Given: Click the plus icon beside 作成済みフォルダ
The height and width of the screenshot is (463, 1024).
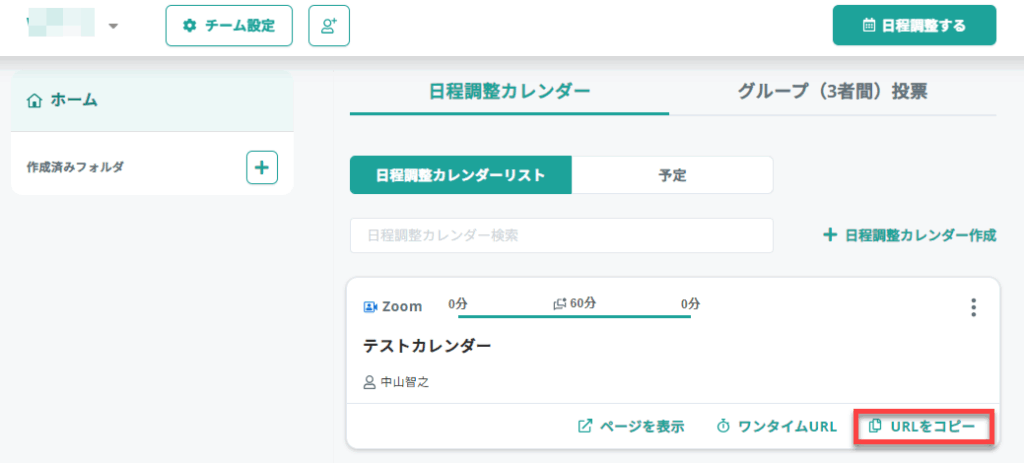Looking at the screenshot, I should point(262,167).
